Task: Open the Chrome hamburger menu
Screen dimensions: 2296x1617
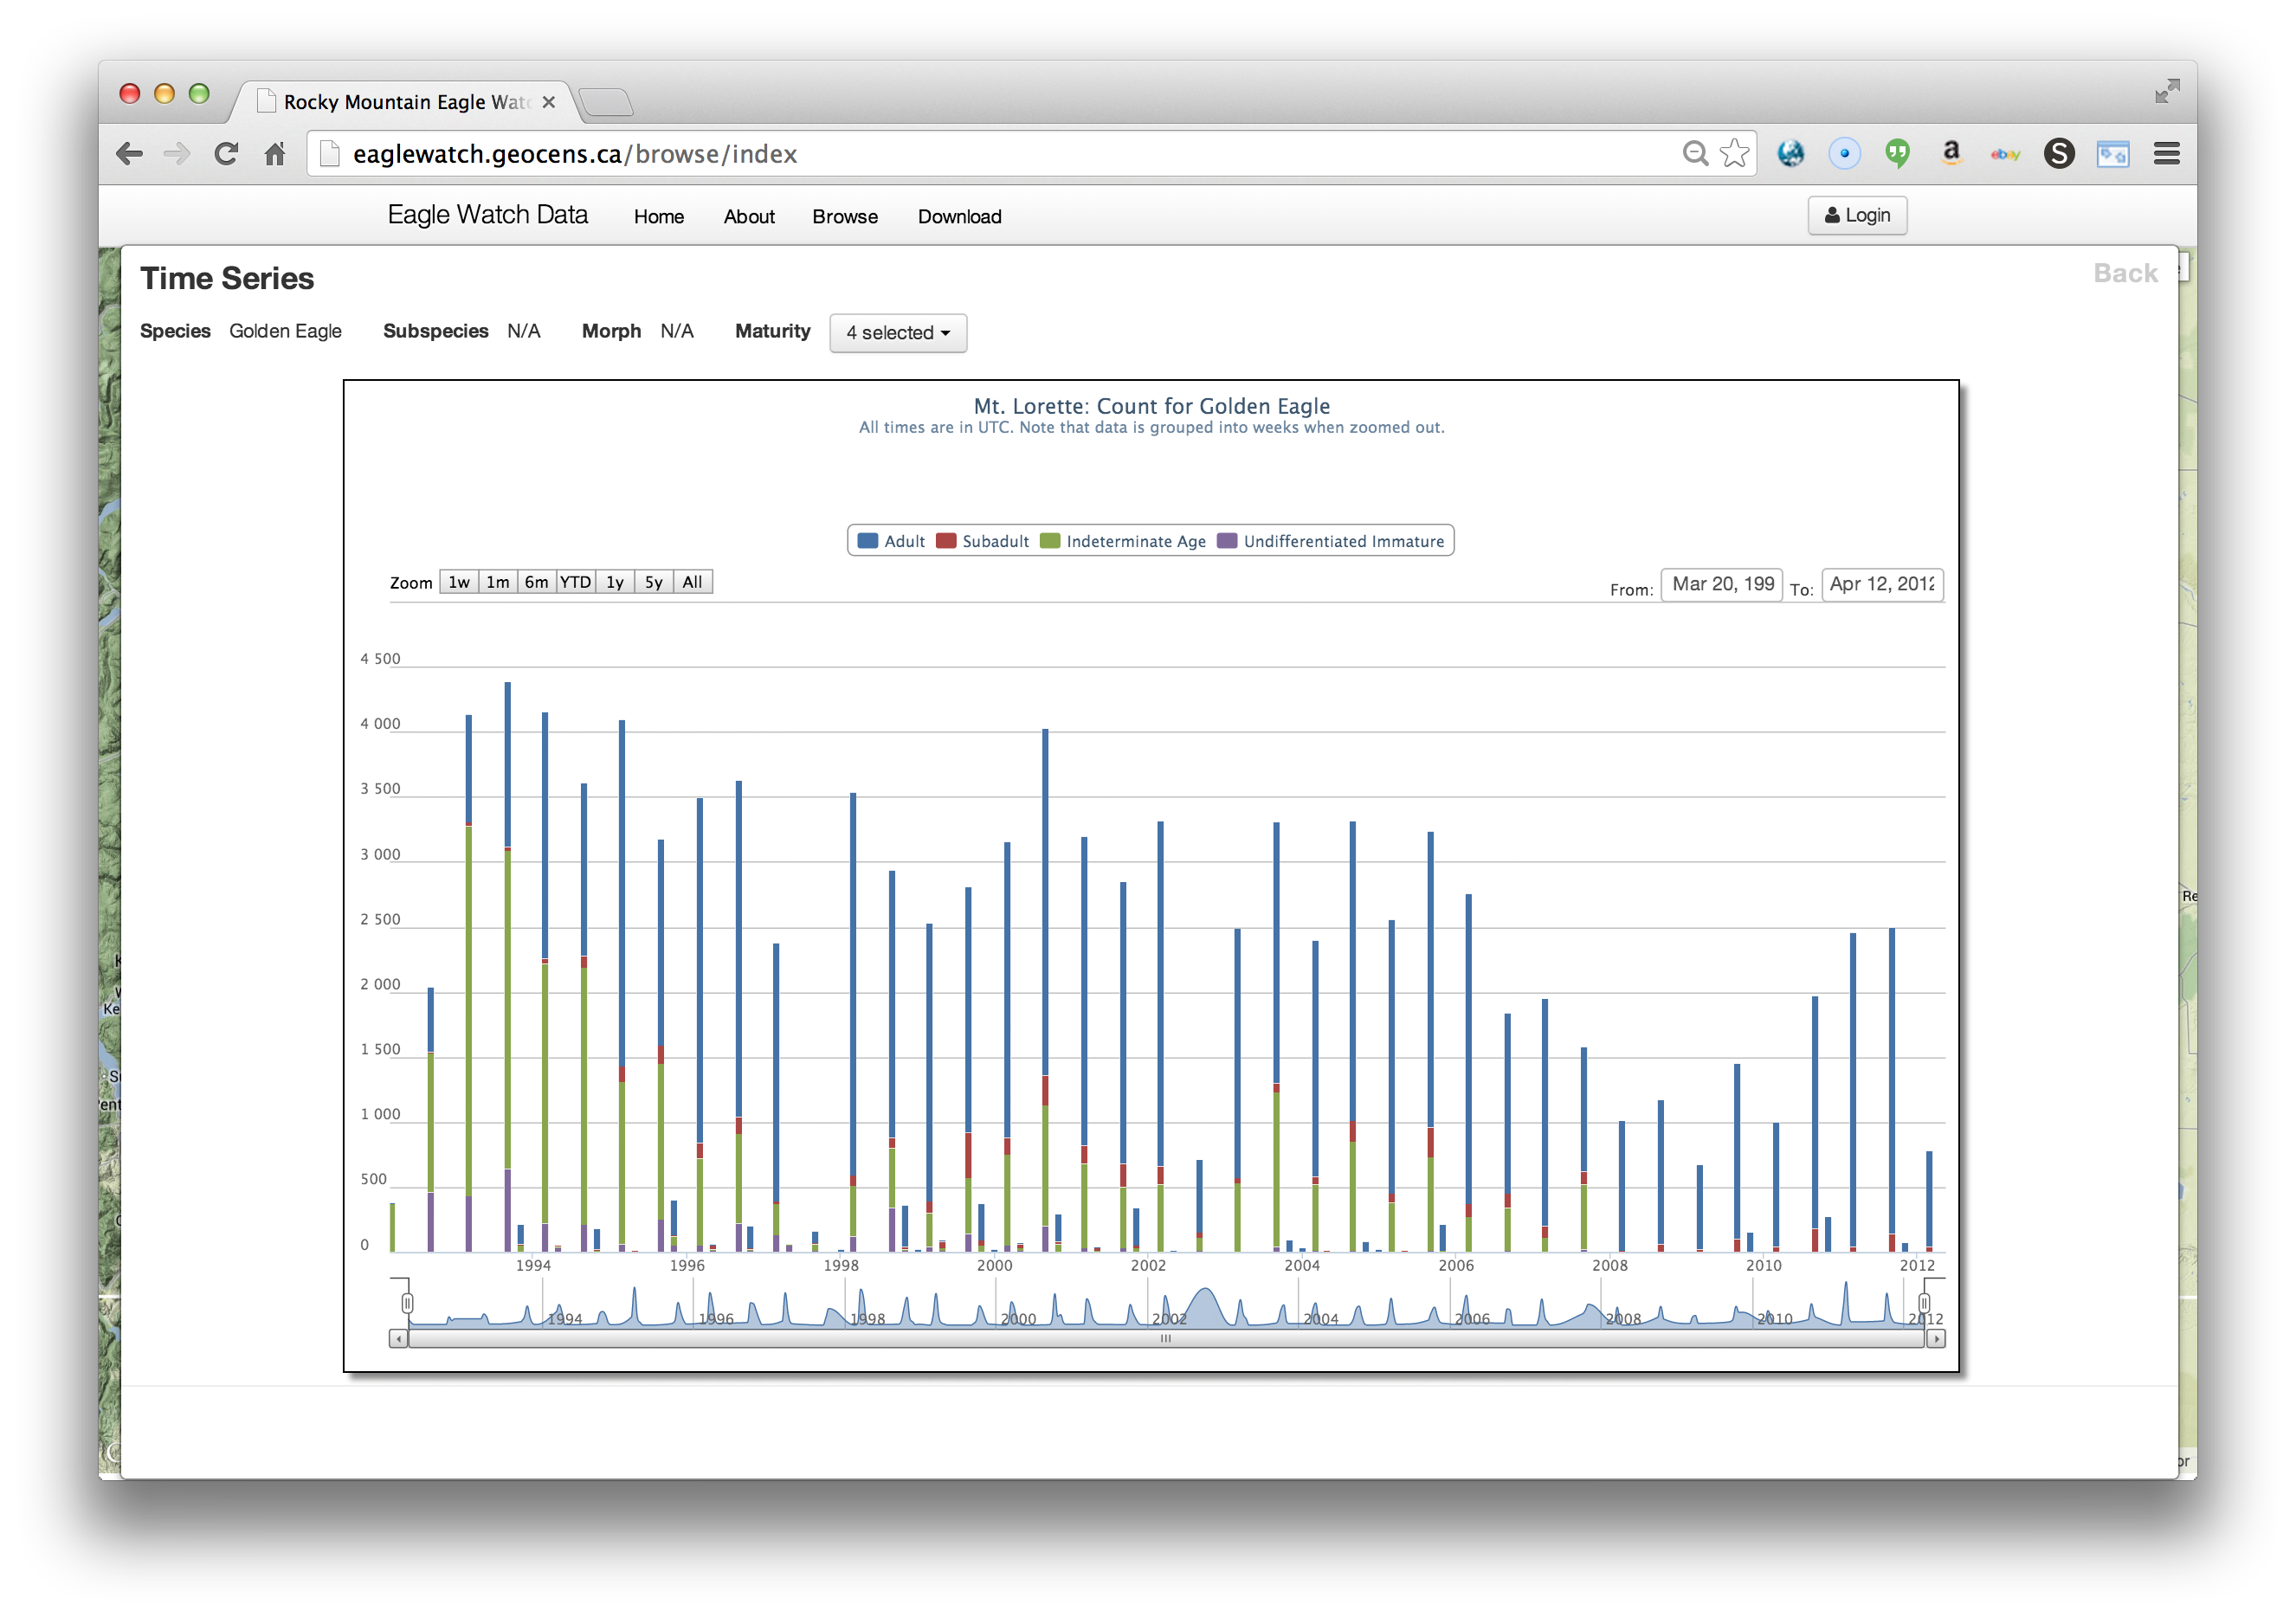Action: [2166, 153]
